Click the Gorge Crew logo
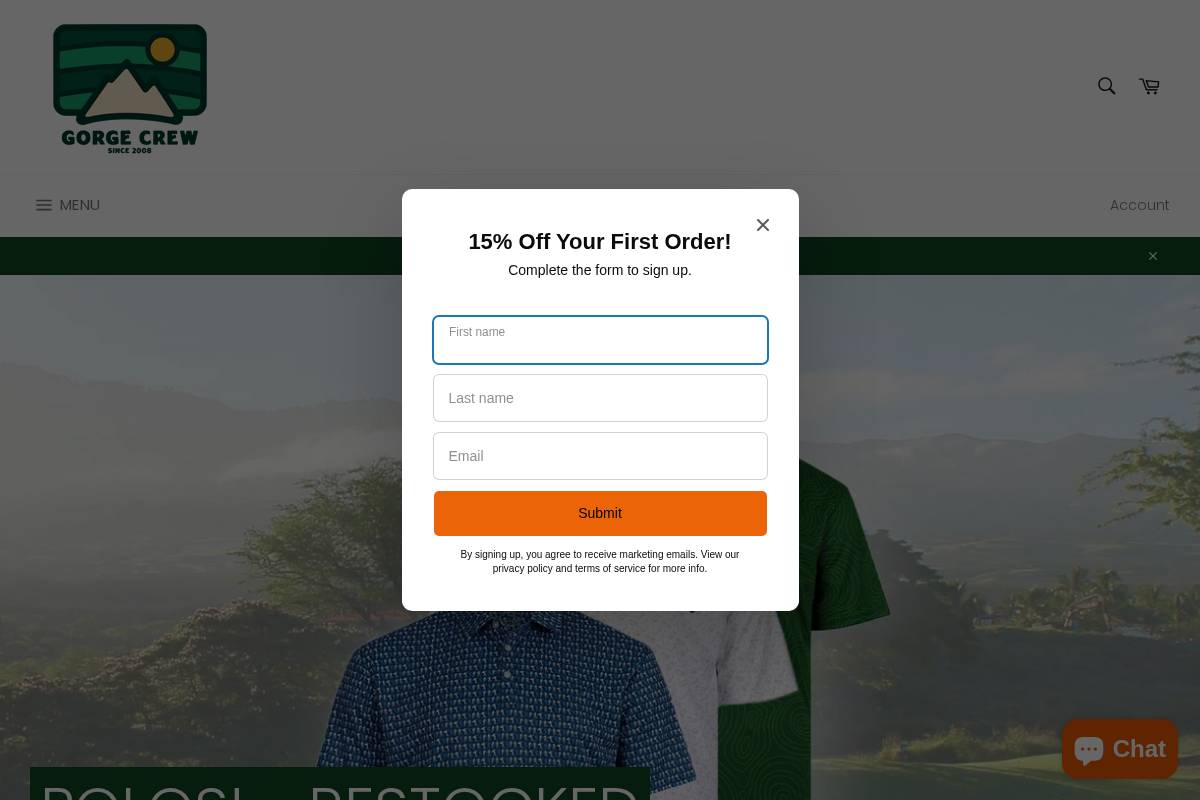Image resolution: width=1200 pixels, height=800 pixels. pos(130,89)
